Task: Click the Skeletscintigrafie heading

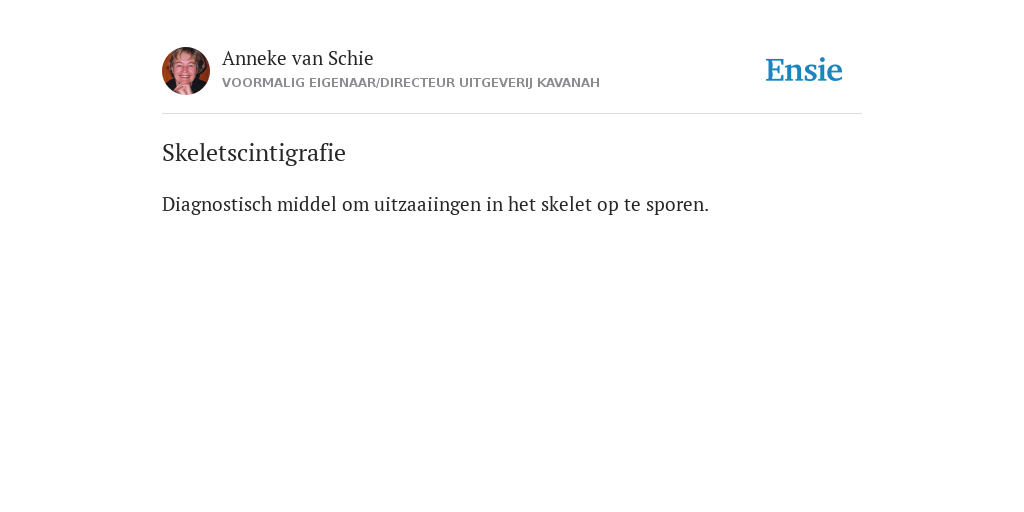Action: pos(253,153)
